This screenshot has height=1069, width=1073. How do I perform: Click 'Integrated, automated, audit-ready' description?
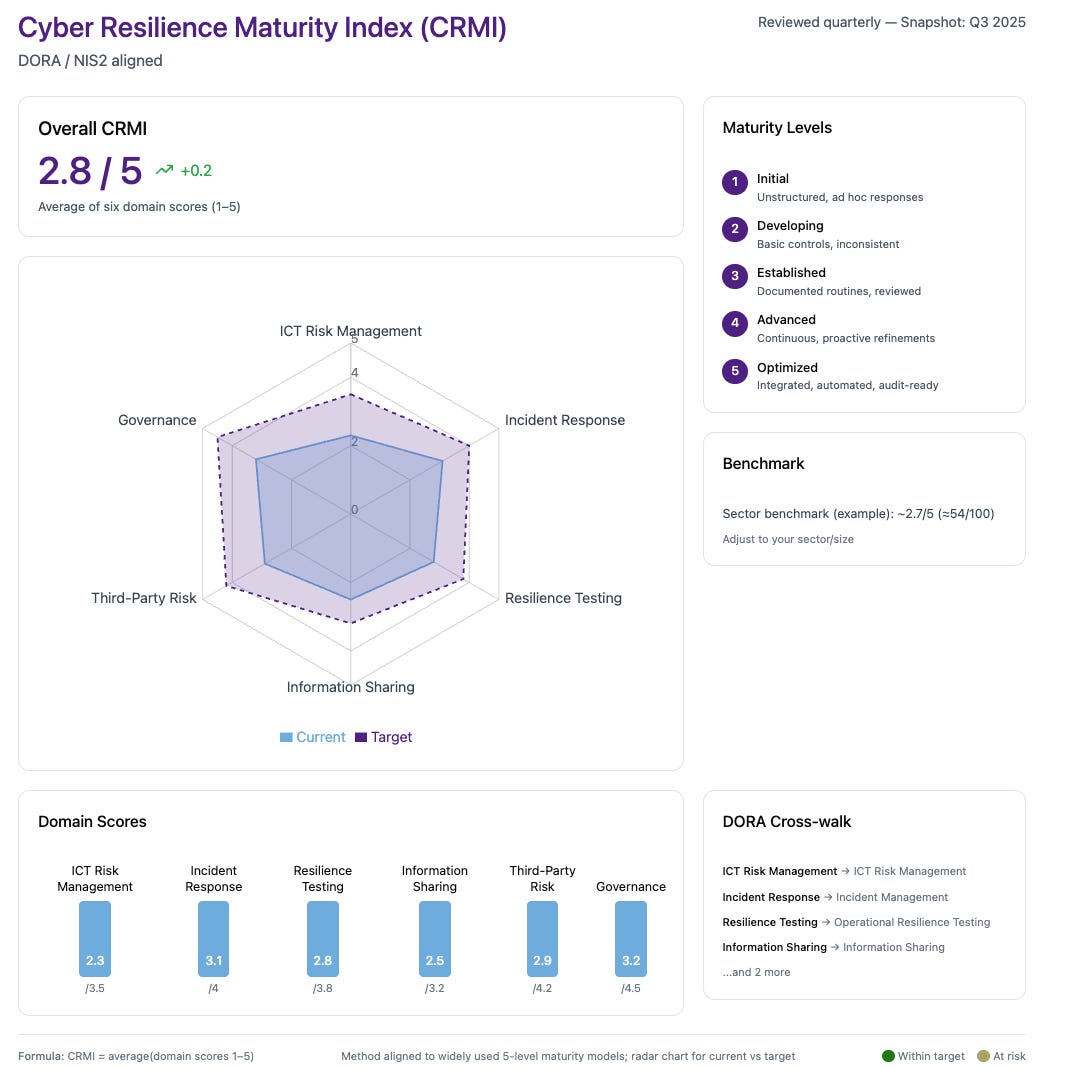click(x=847, y=385)
